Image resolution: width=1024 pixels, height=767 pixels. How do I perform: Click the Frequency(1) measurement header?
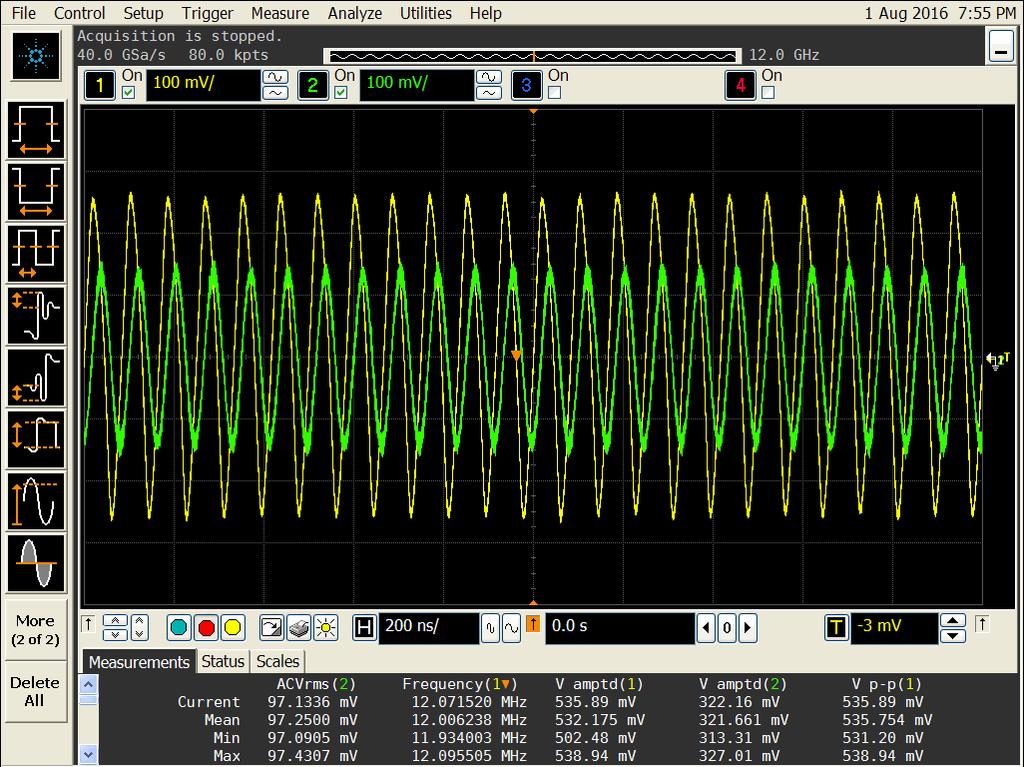point(460,684)
